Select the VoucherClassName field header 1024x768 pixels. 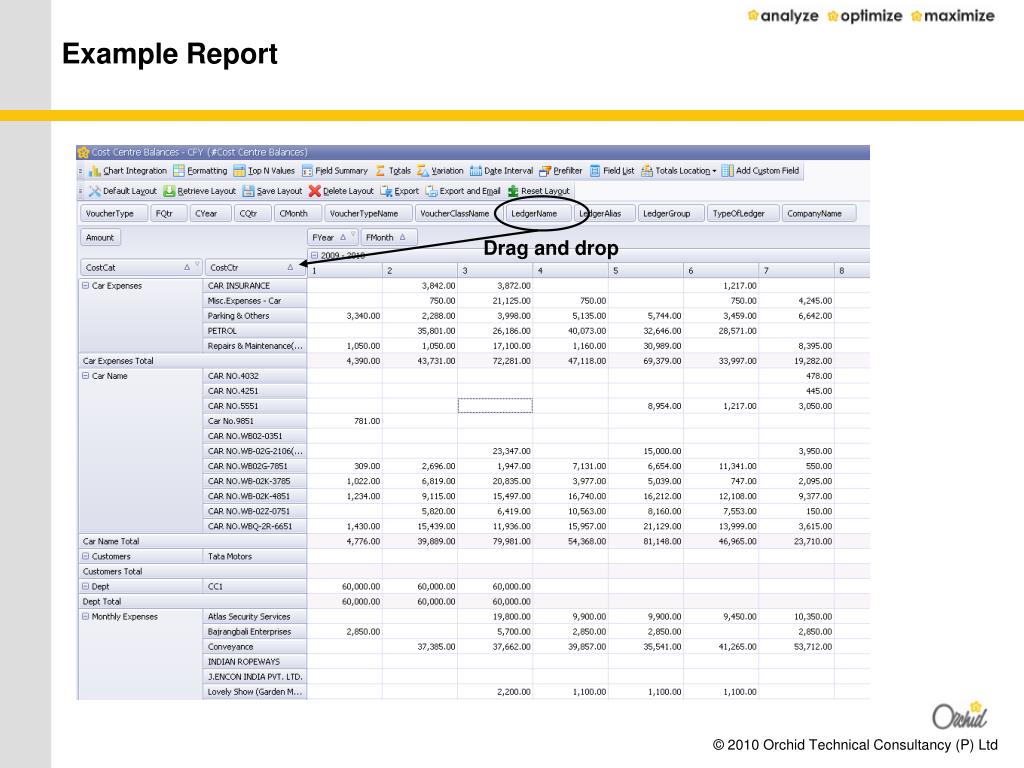[459, 214]
